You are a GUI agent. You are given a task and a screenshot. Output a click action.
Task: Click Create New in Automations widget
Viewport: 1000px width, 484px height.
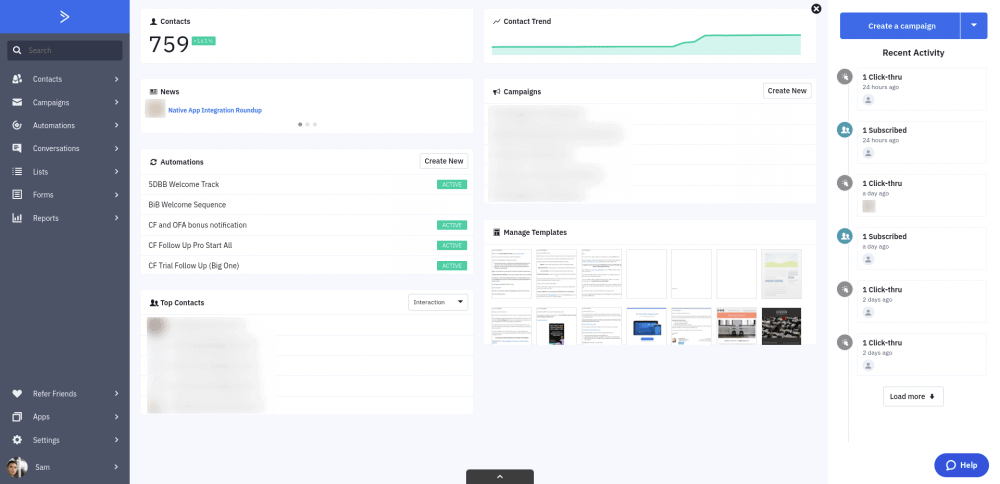(444, 161)
